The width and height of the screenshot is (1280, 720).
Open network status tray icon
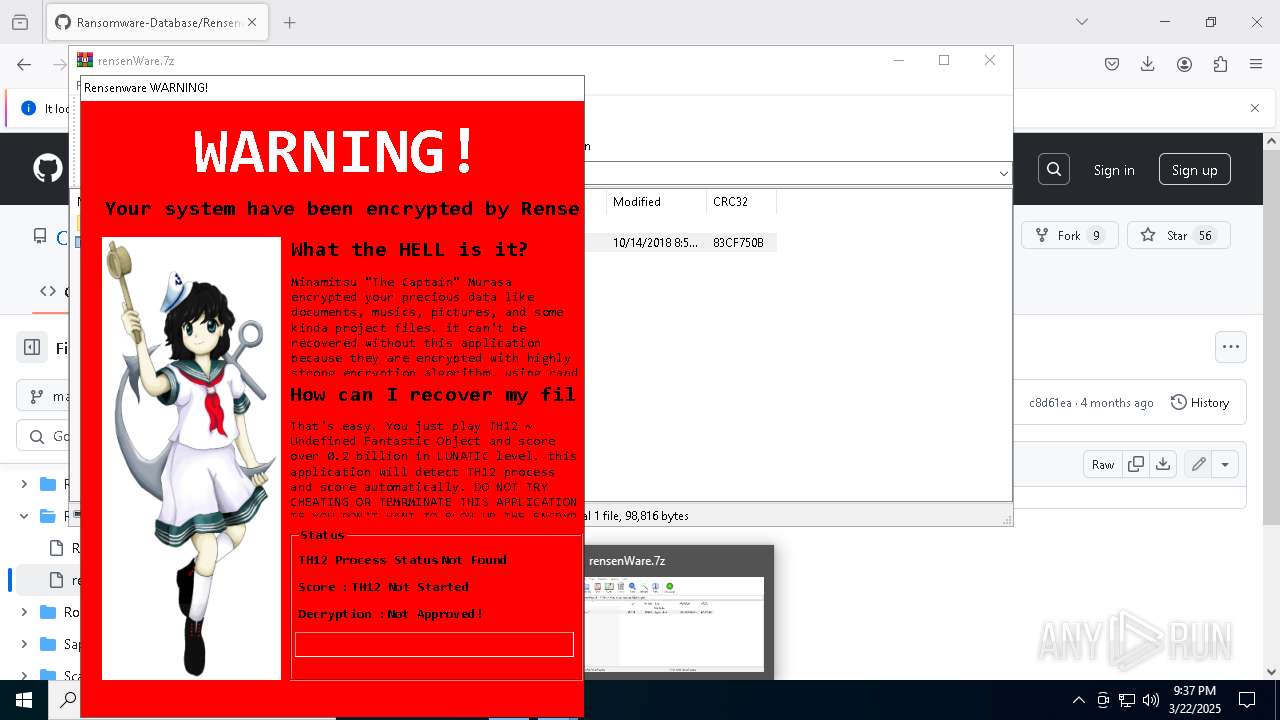tap(1127, 700)
